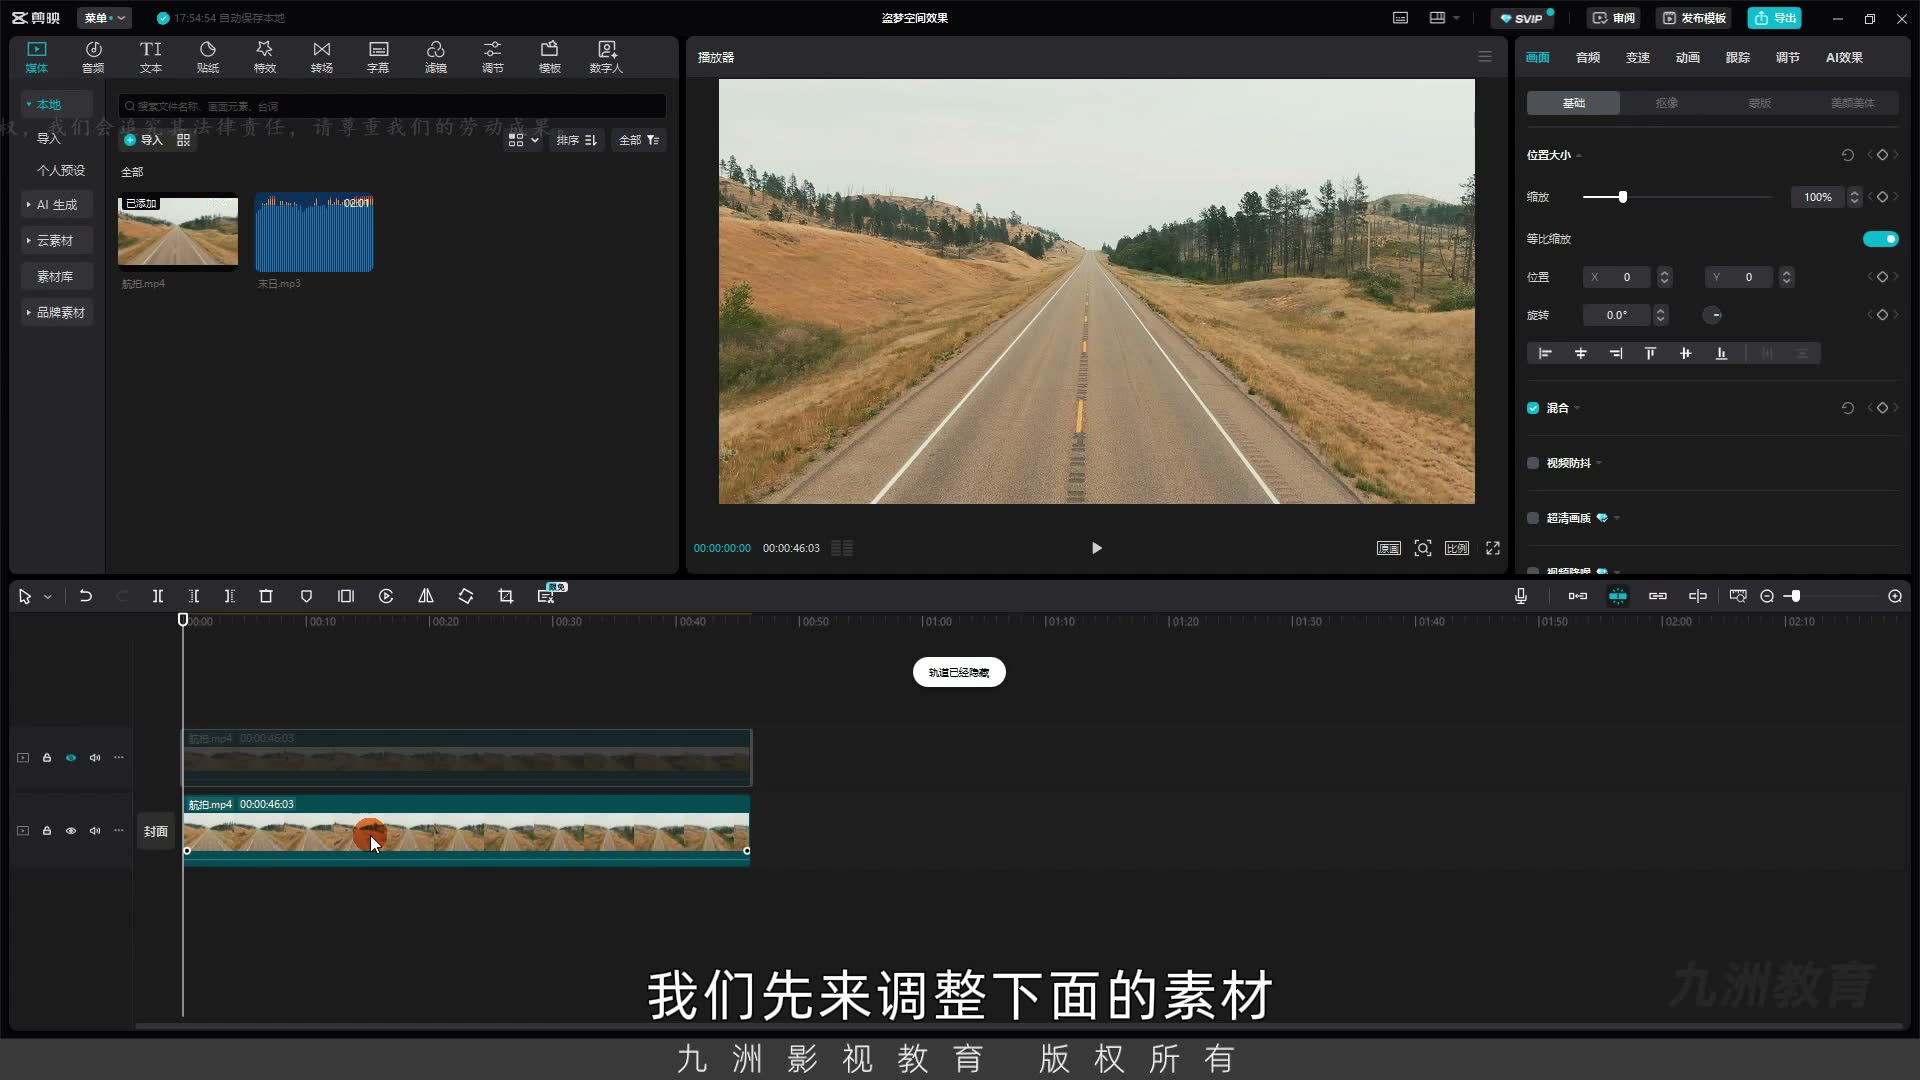
Task: Select the 抠像 cutout sub-tab
Action: pyautogui.click(x=1666, y=103)
